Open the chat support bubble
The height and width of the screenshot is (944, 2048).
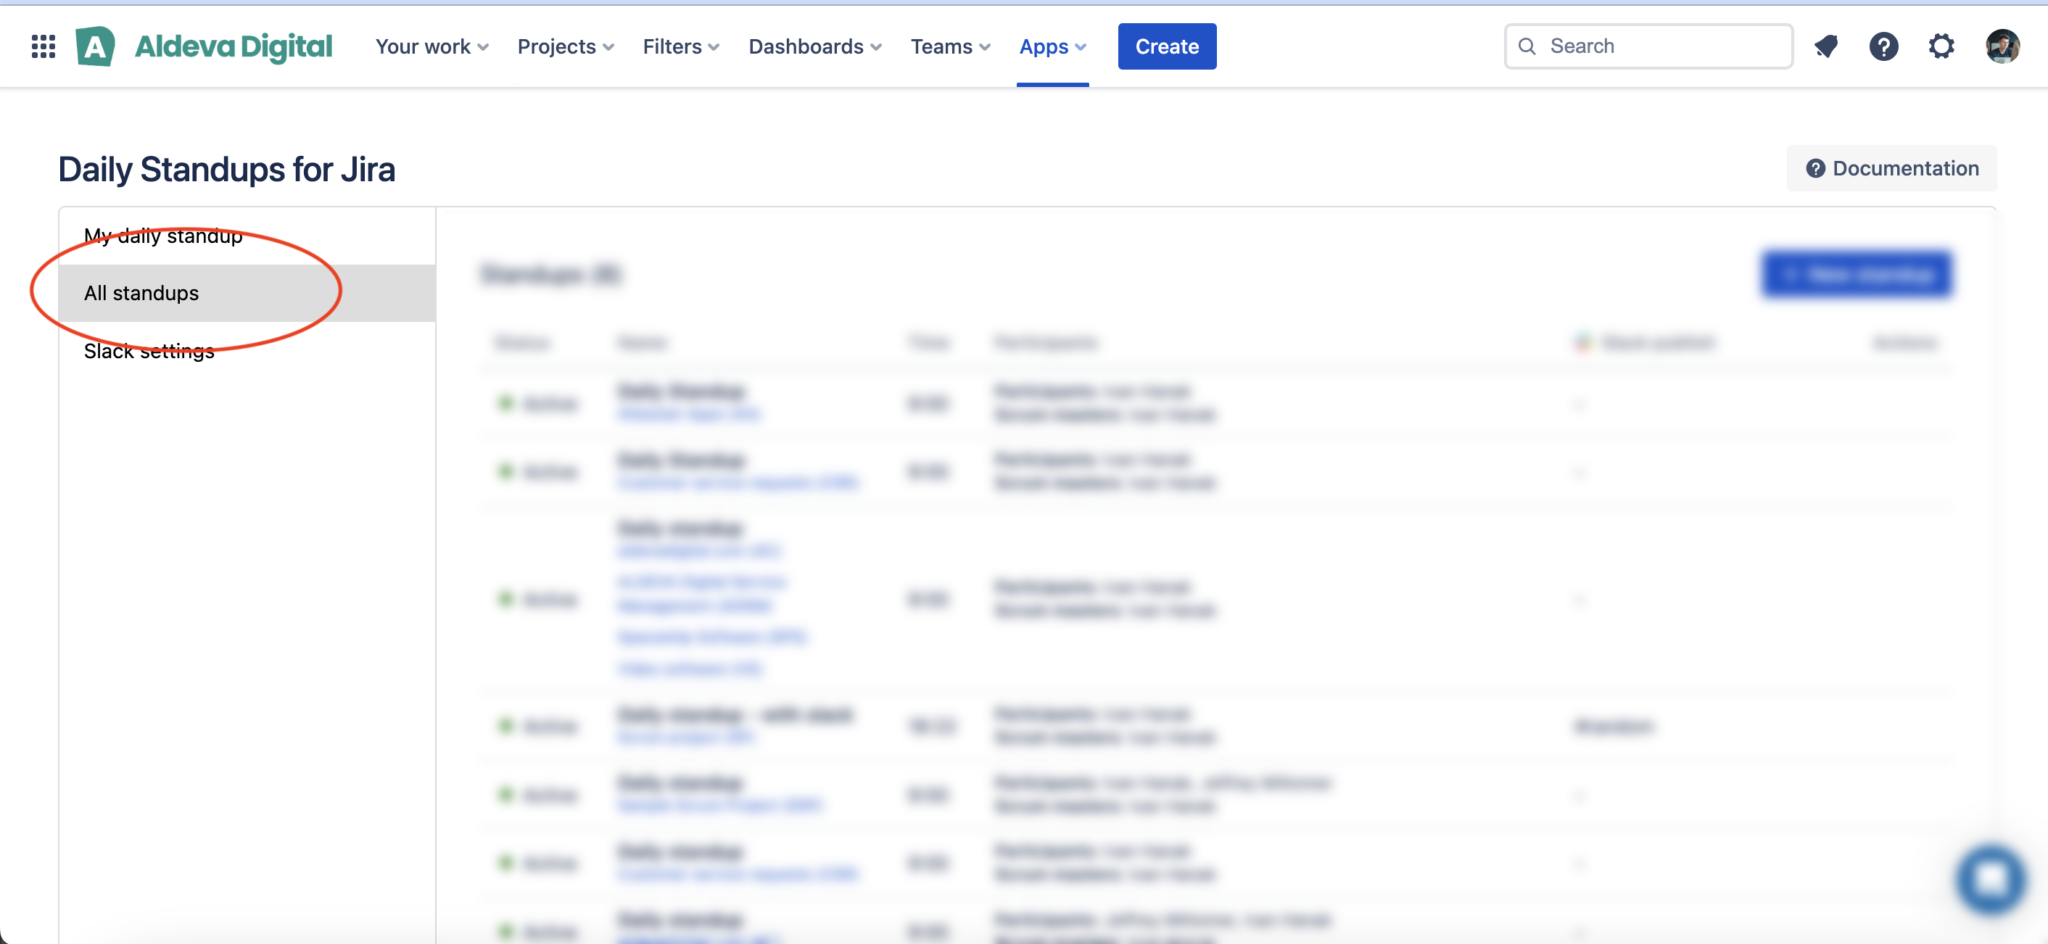[x=1991, y=880]
